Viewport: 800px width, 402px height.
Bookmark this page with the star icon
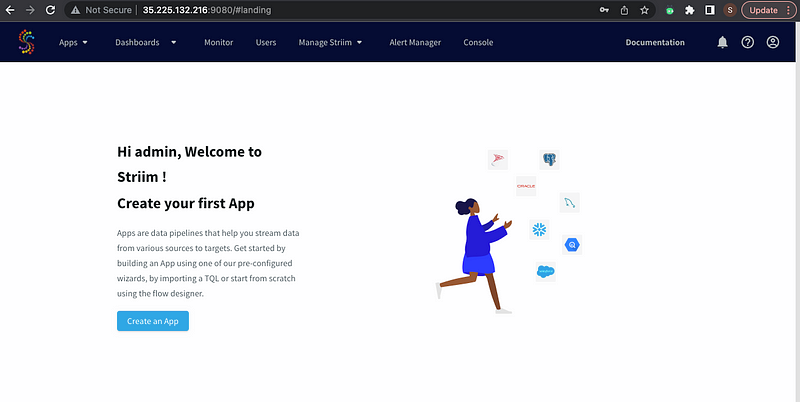coord(644,10)
